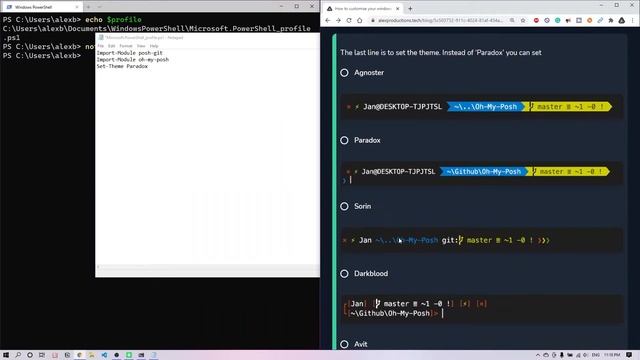Image resolution: width=640 pixels, height=360 pixels.
Task: Open taskbar Search
Action: click(18, 355)
